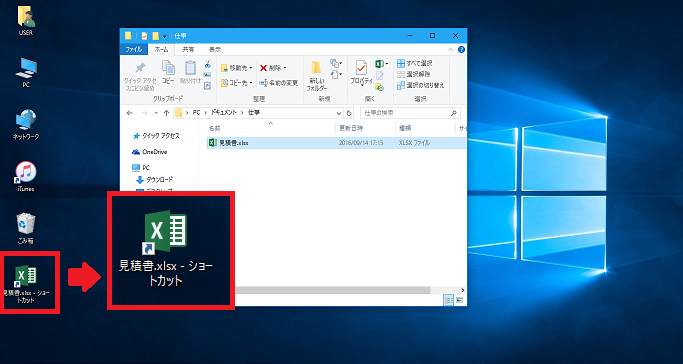The height and width of the screenshot is (364, 683).
Task: Select OneDrive in navigation pane
Action: coord(149,152)
